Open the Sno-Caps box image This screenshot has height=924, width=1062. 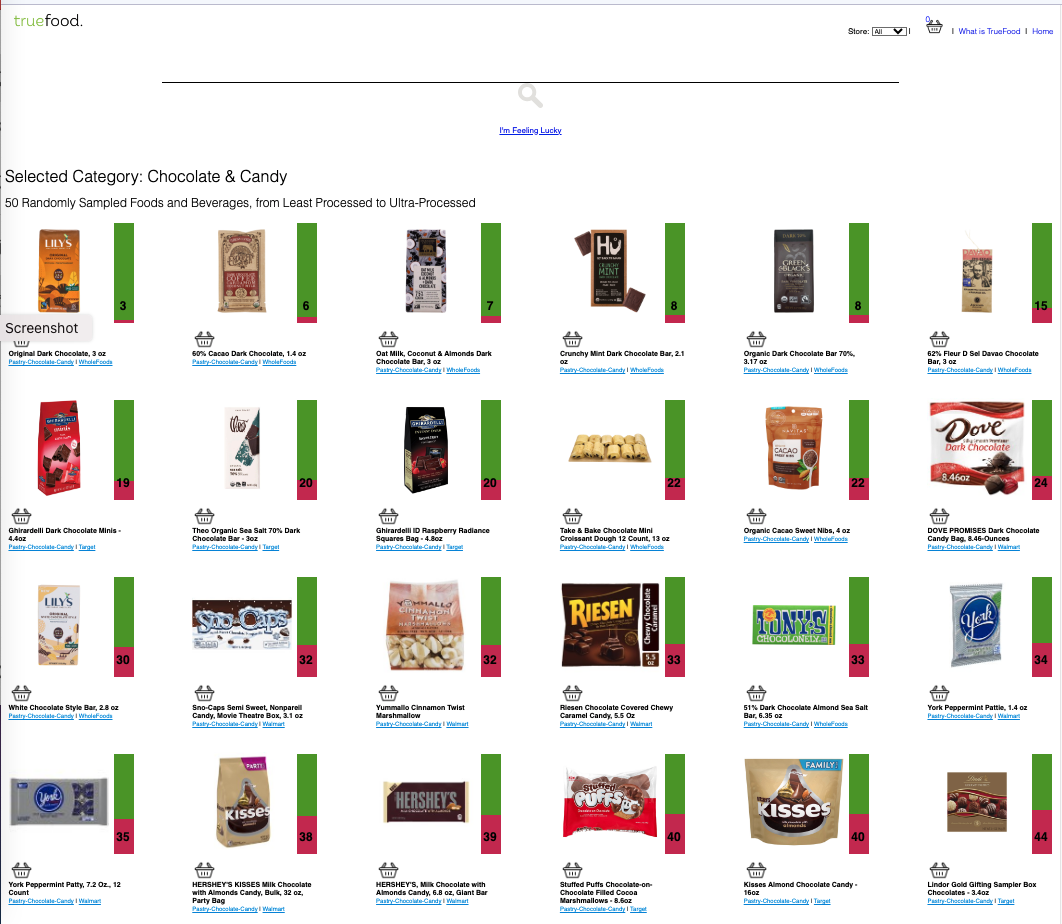pos(242,625)
